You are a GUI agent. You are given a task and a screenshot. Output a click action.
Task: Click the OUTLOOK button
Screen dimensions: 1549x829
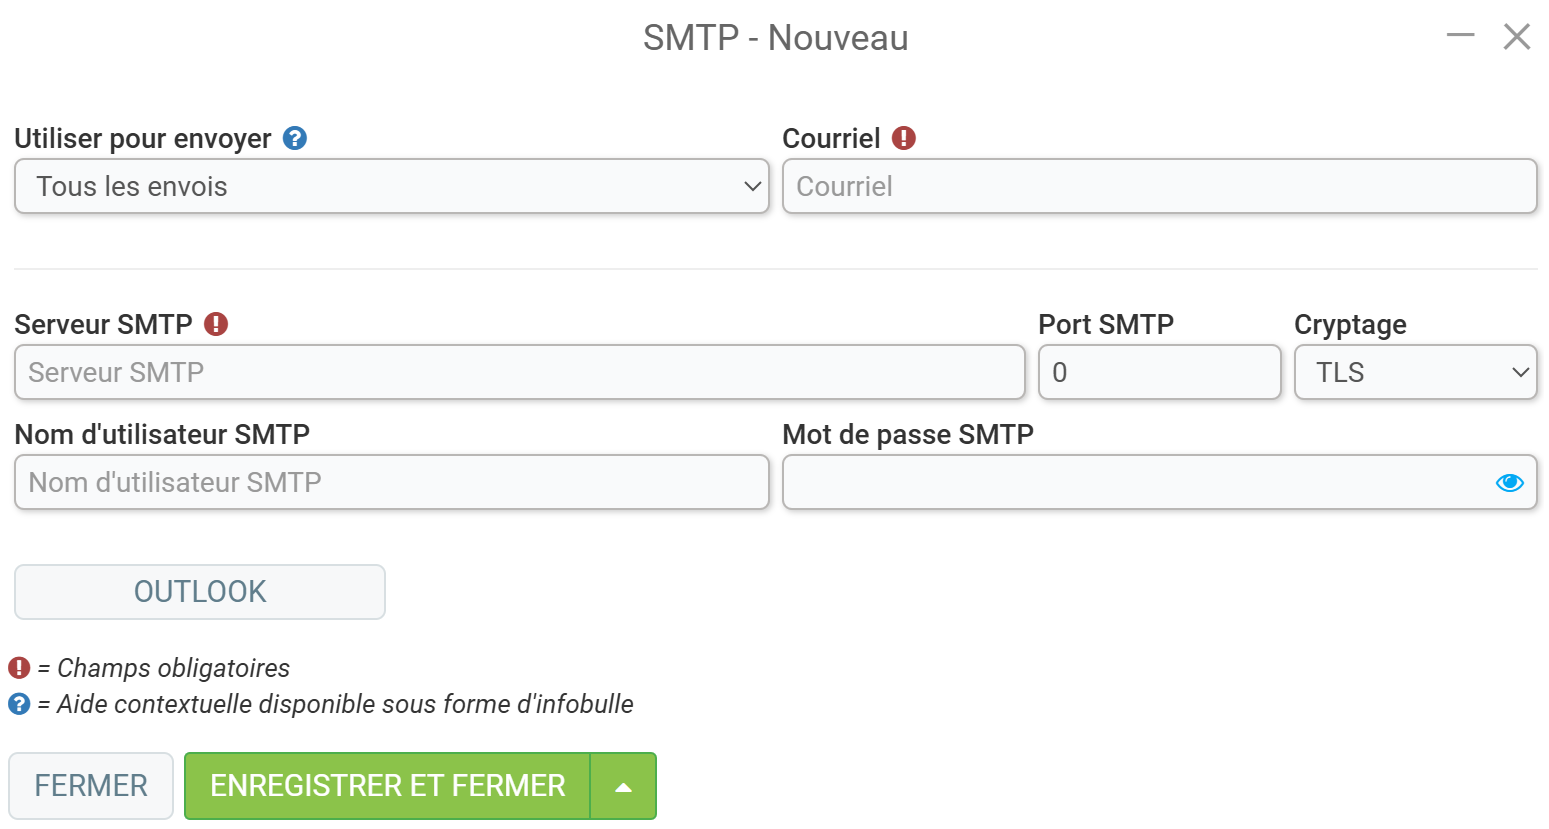200,592
